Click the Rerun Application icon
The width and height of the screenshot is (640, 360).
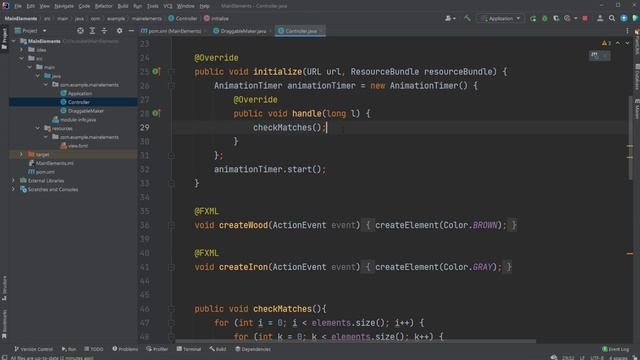pos(533,18)
